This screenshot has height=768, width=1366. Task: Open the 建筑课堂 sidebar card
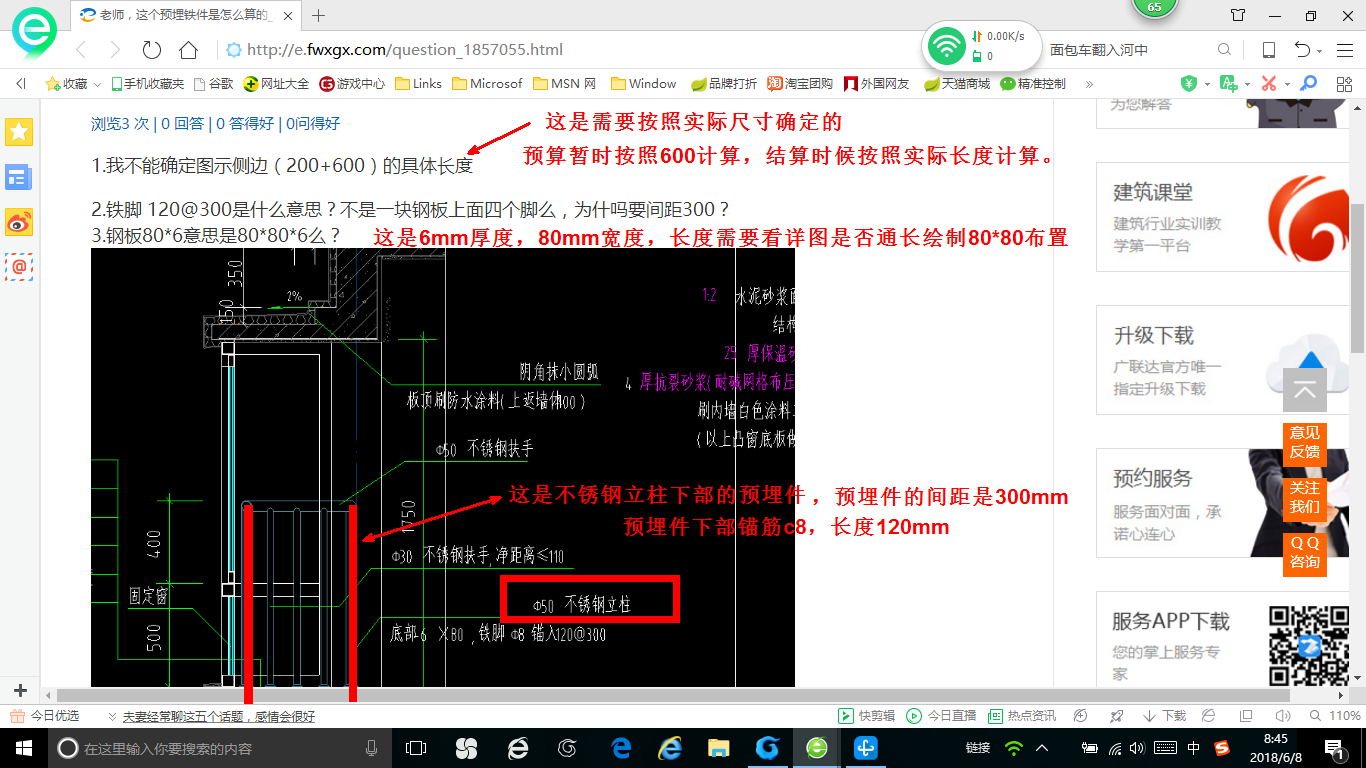[1223, 217]
